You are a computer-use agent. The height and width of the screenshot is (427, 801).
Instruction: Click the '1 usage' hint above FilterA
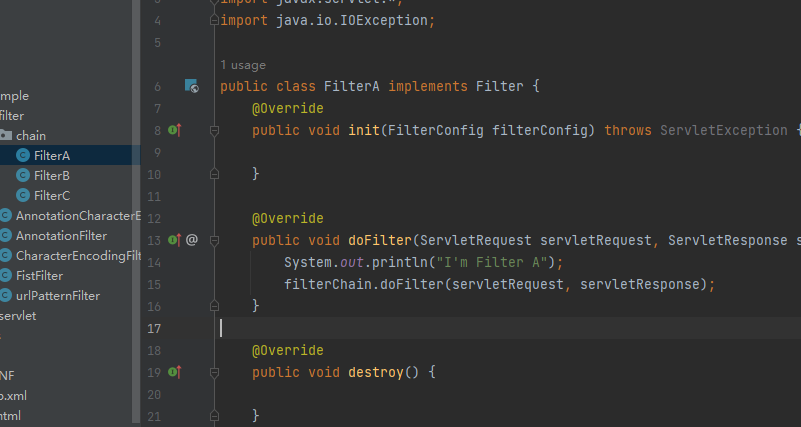click(242, 65)
